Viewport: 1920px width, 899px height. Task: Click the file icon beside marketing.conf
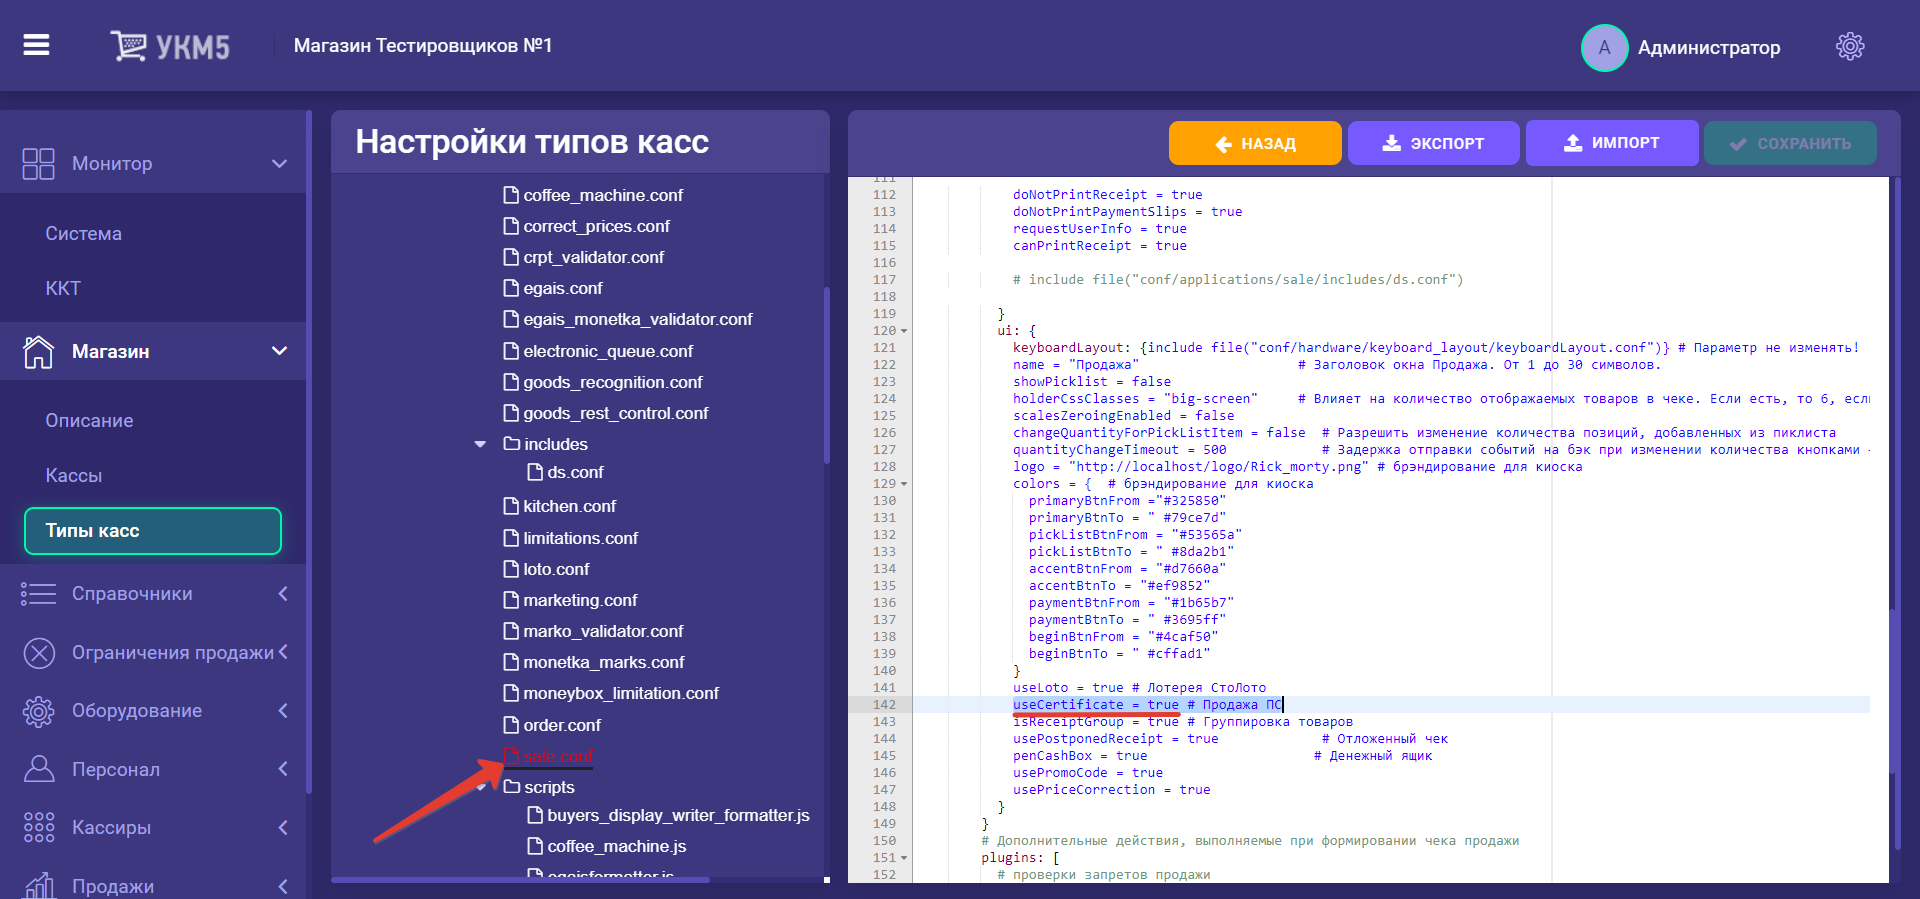pyautogui.click(x=511, y=600)
